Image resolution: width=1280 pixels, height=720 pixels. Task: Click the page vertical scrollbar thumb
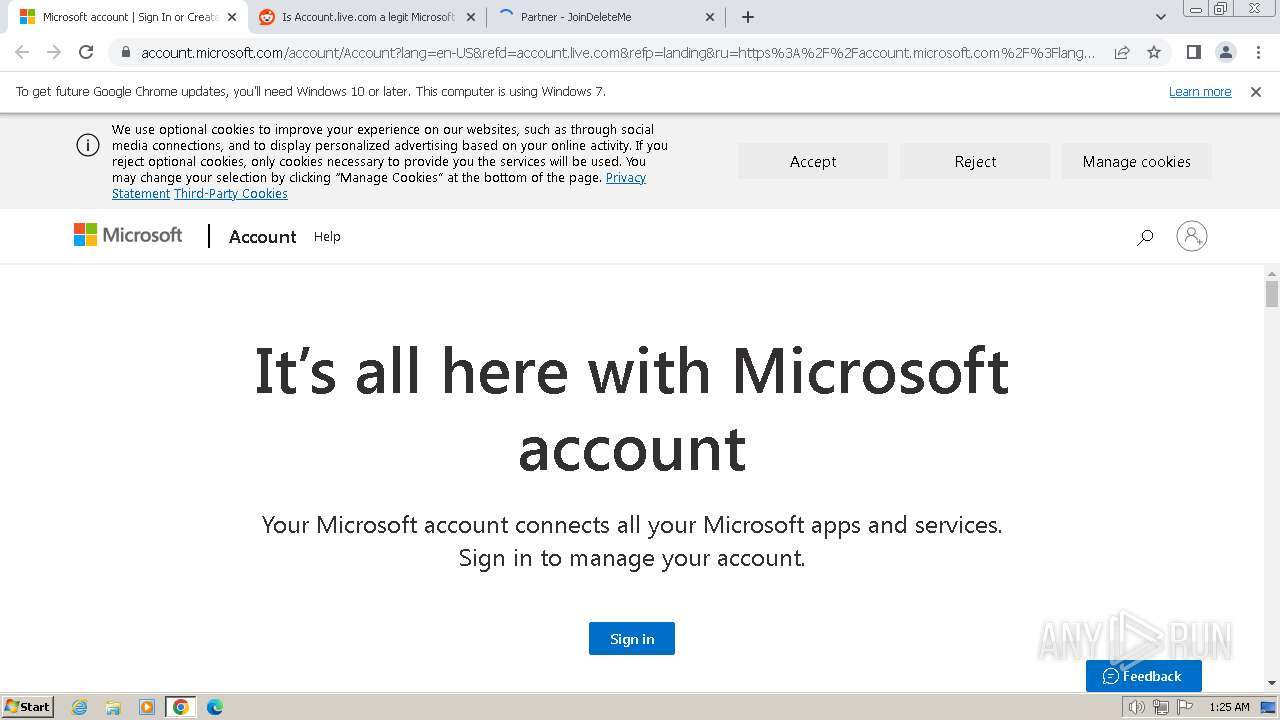[1272, 294]
